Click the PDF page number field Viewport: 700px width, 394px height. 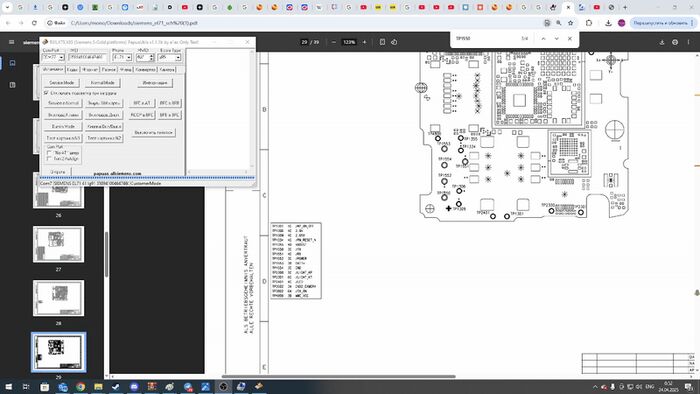coord(304,42)
